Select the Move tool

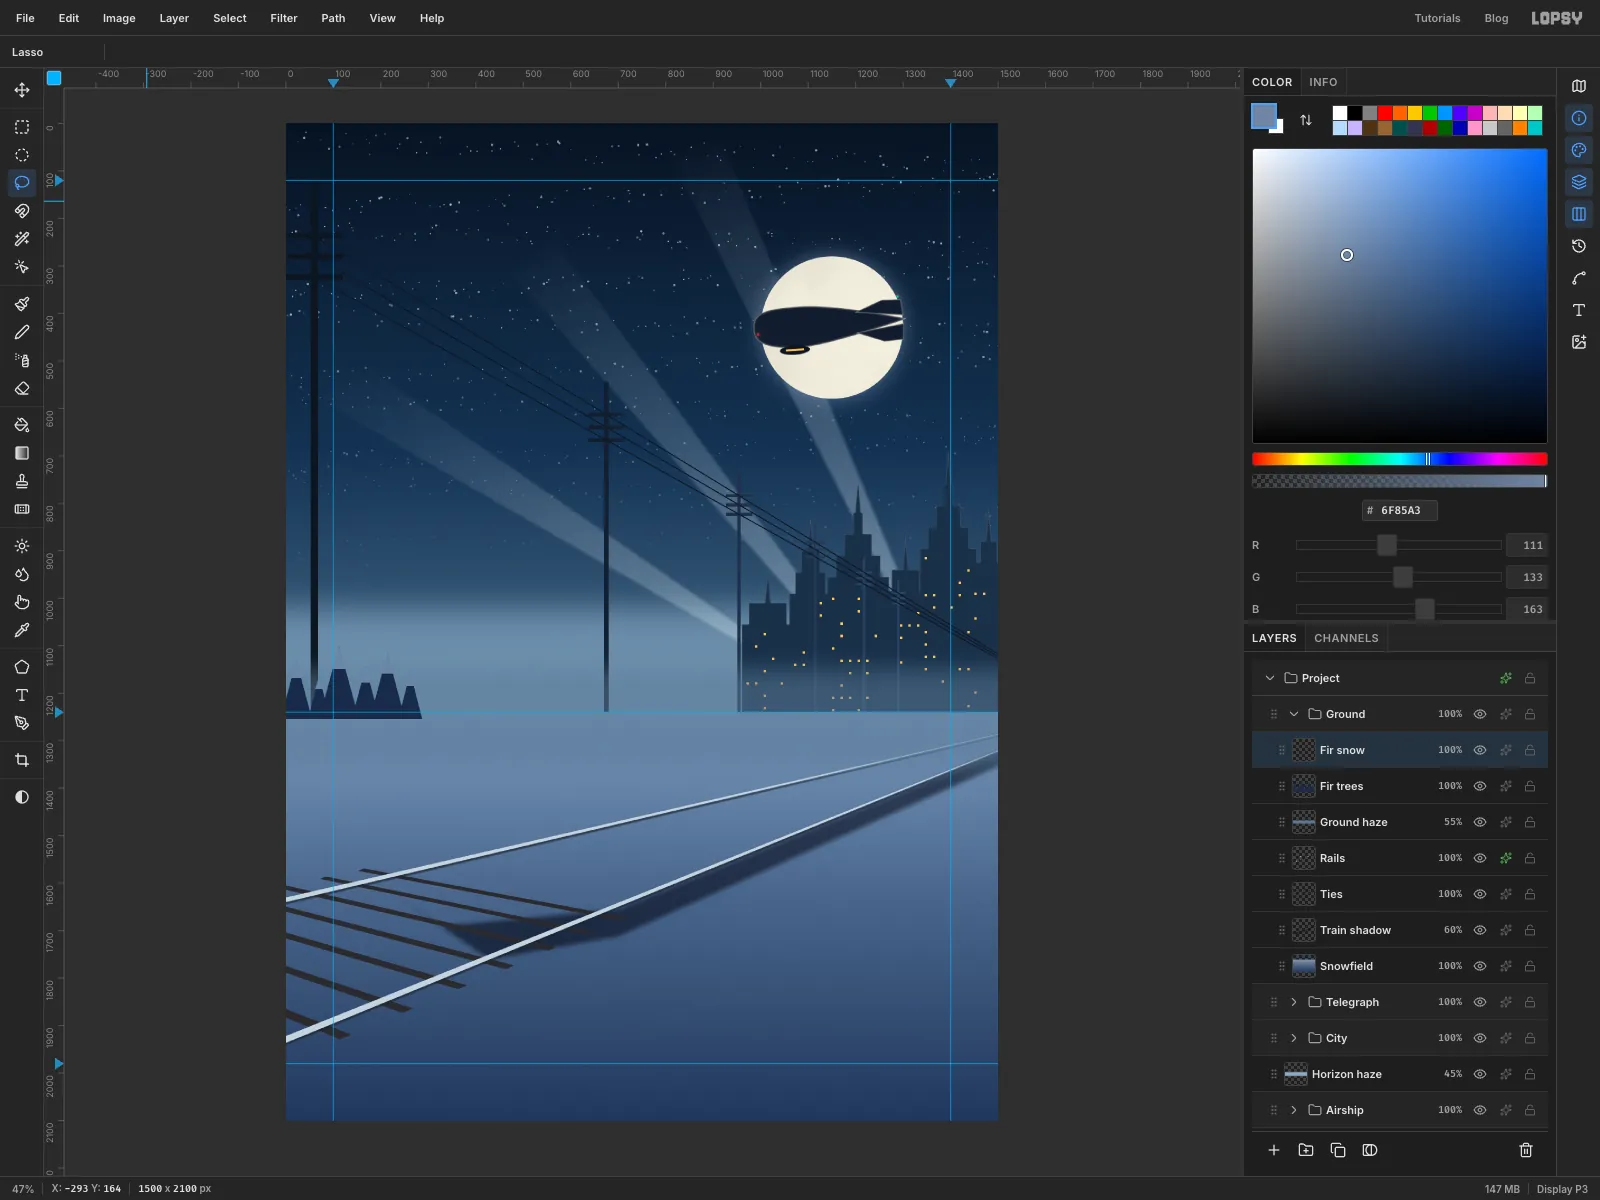[x=22, y=90]
